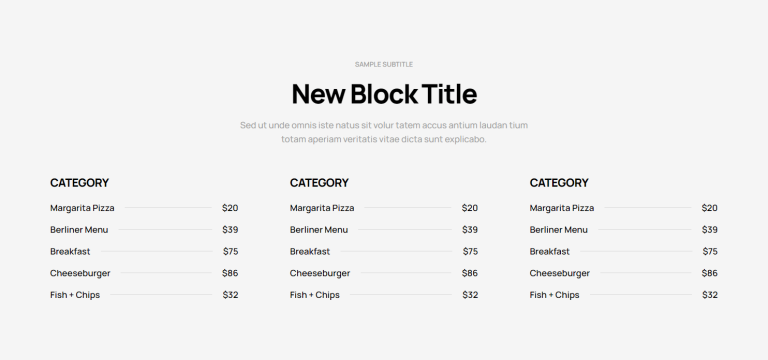Click Berliner Menu in middle column
Image resolution: width=768 pixels, height=360 pixels.
[x=319, y=230]
